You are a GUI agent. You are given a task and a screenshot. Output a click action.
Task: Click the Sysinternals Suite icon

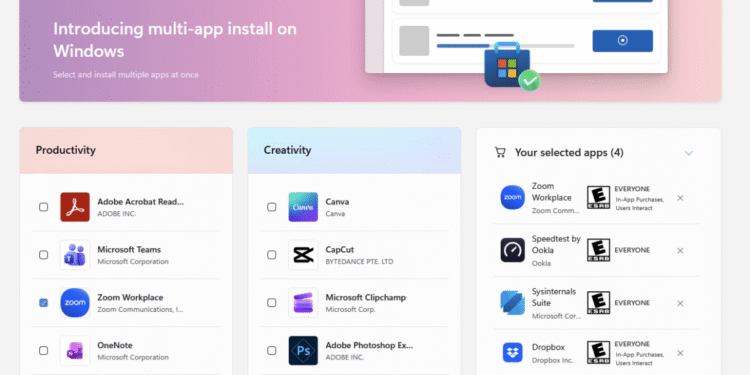pos(513,303)
